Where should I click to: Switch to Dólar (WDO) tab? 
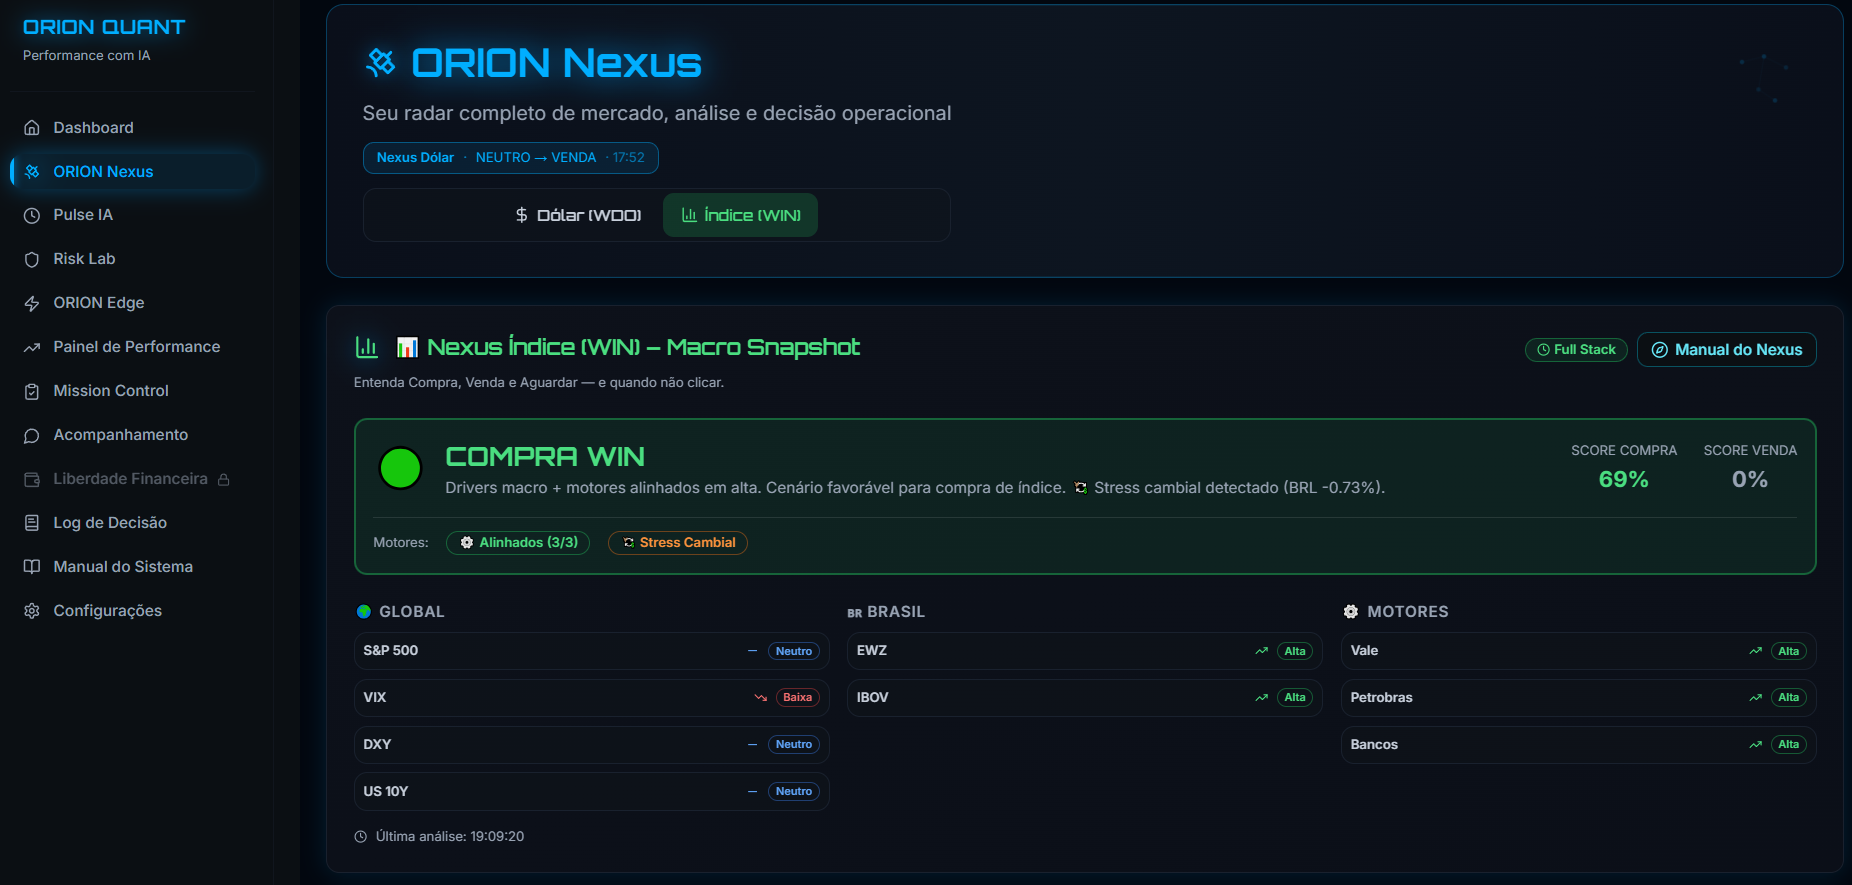578,215
